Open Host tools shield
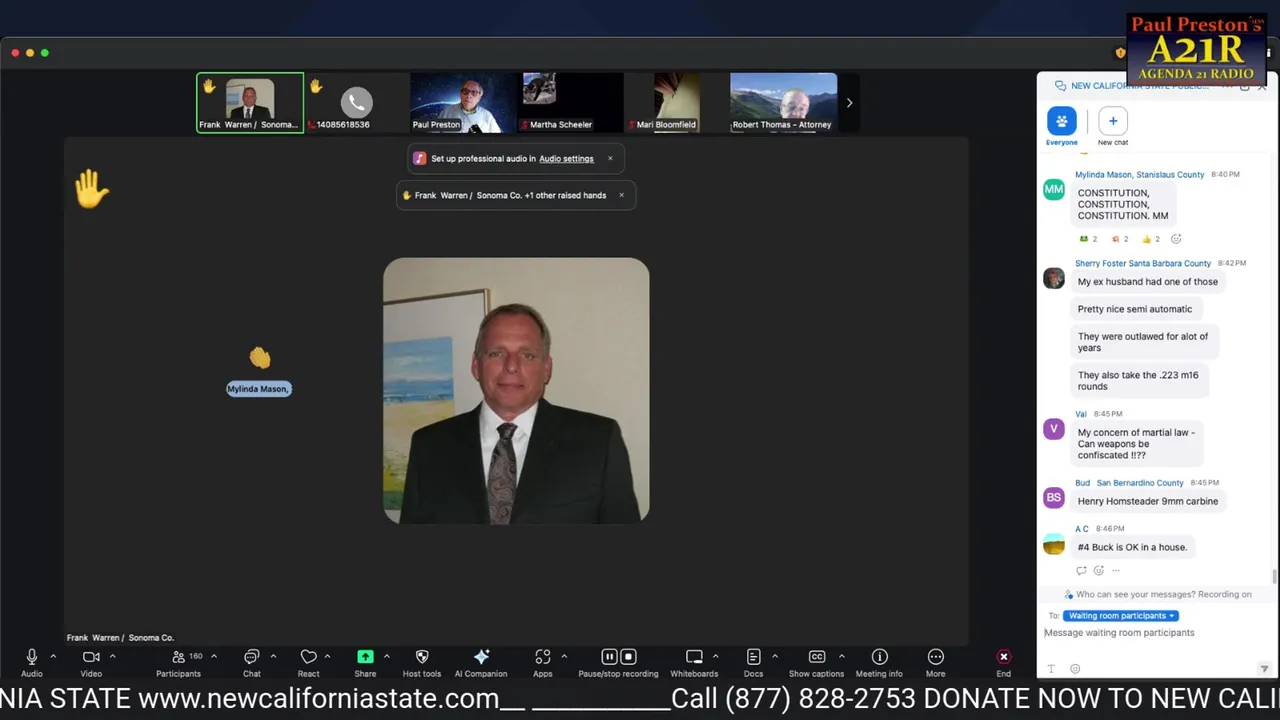 422,662
